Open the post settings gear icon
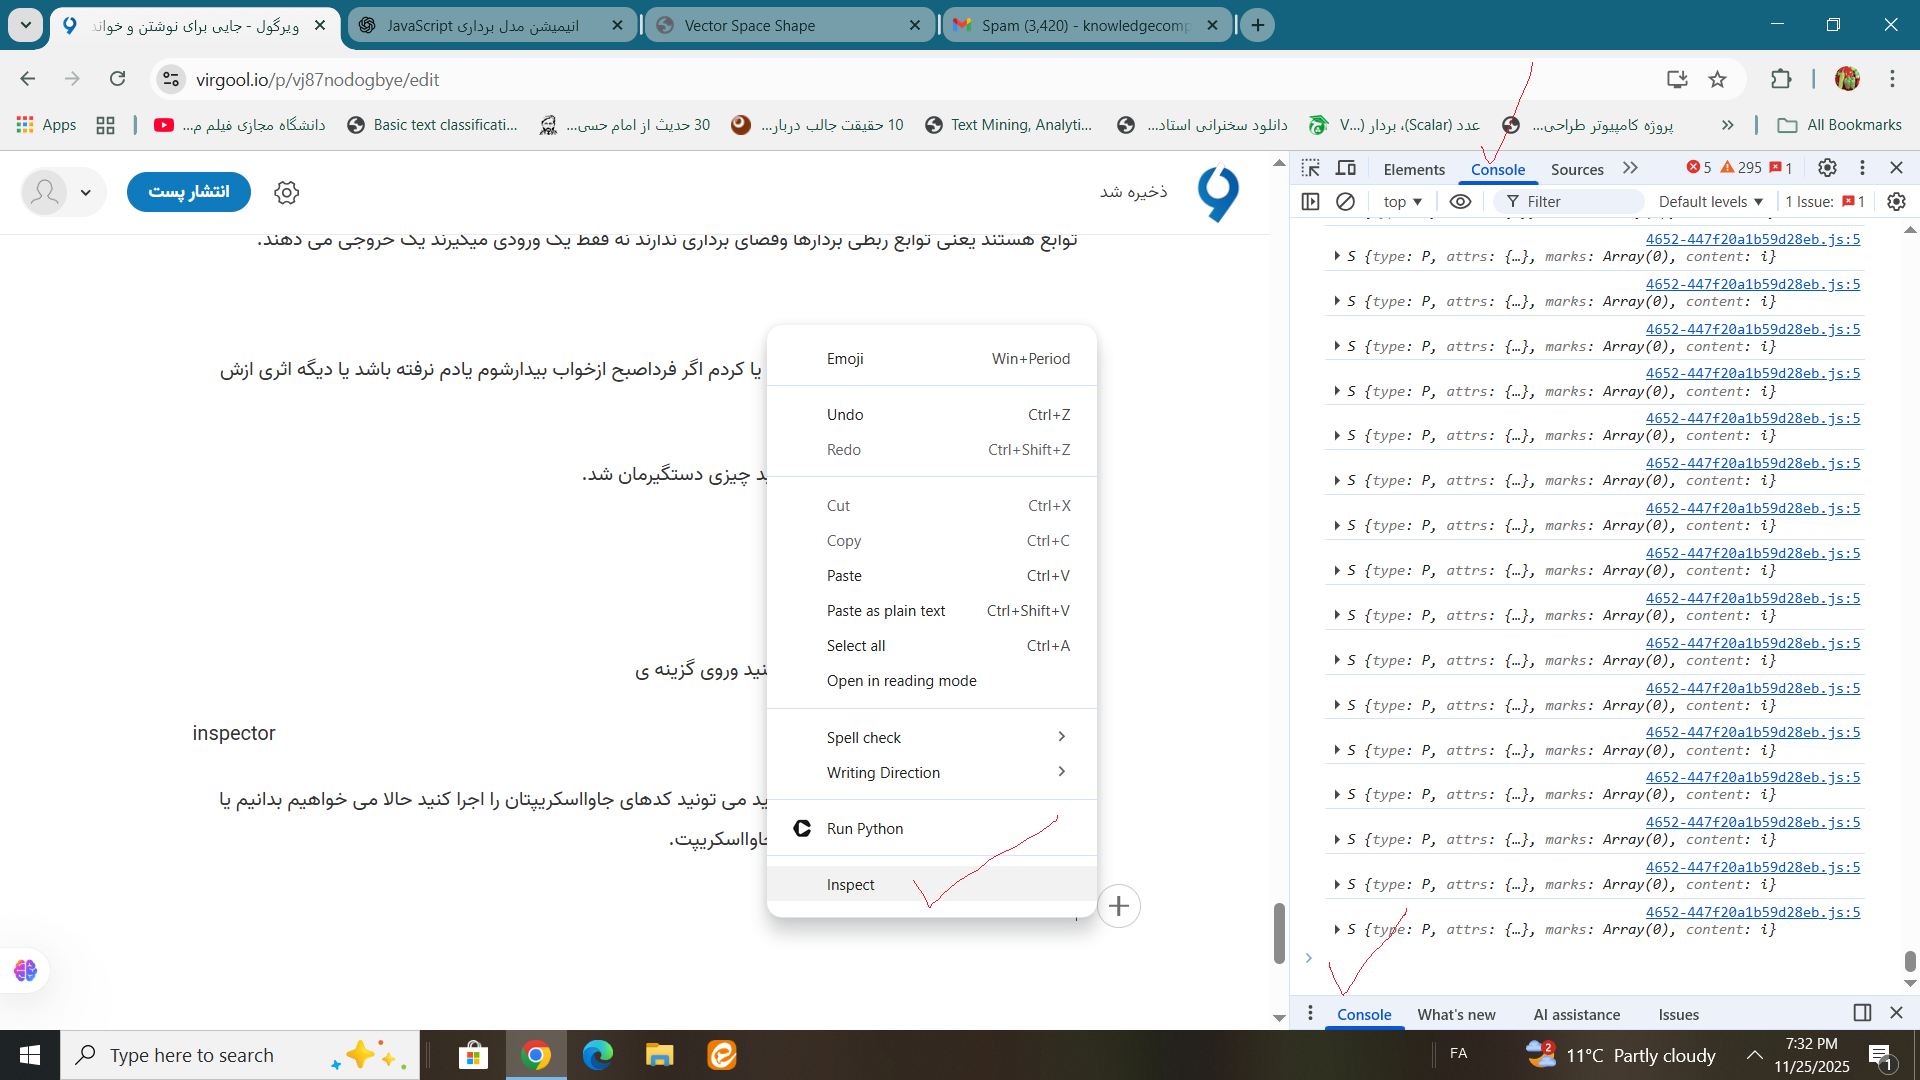The height and width of the screenshot is (1080, 1920). [x=287, y=192]
